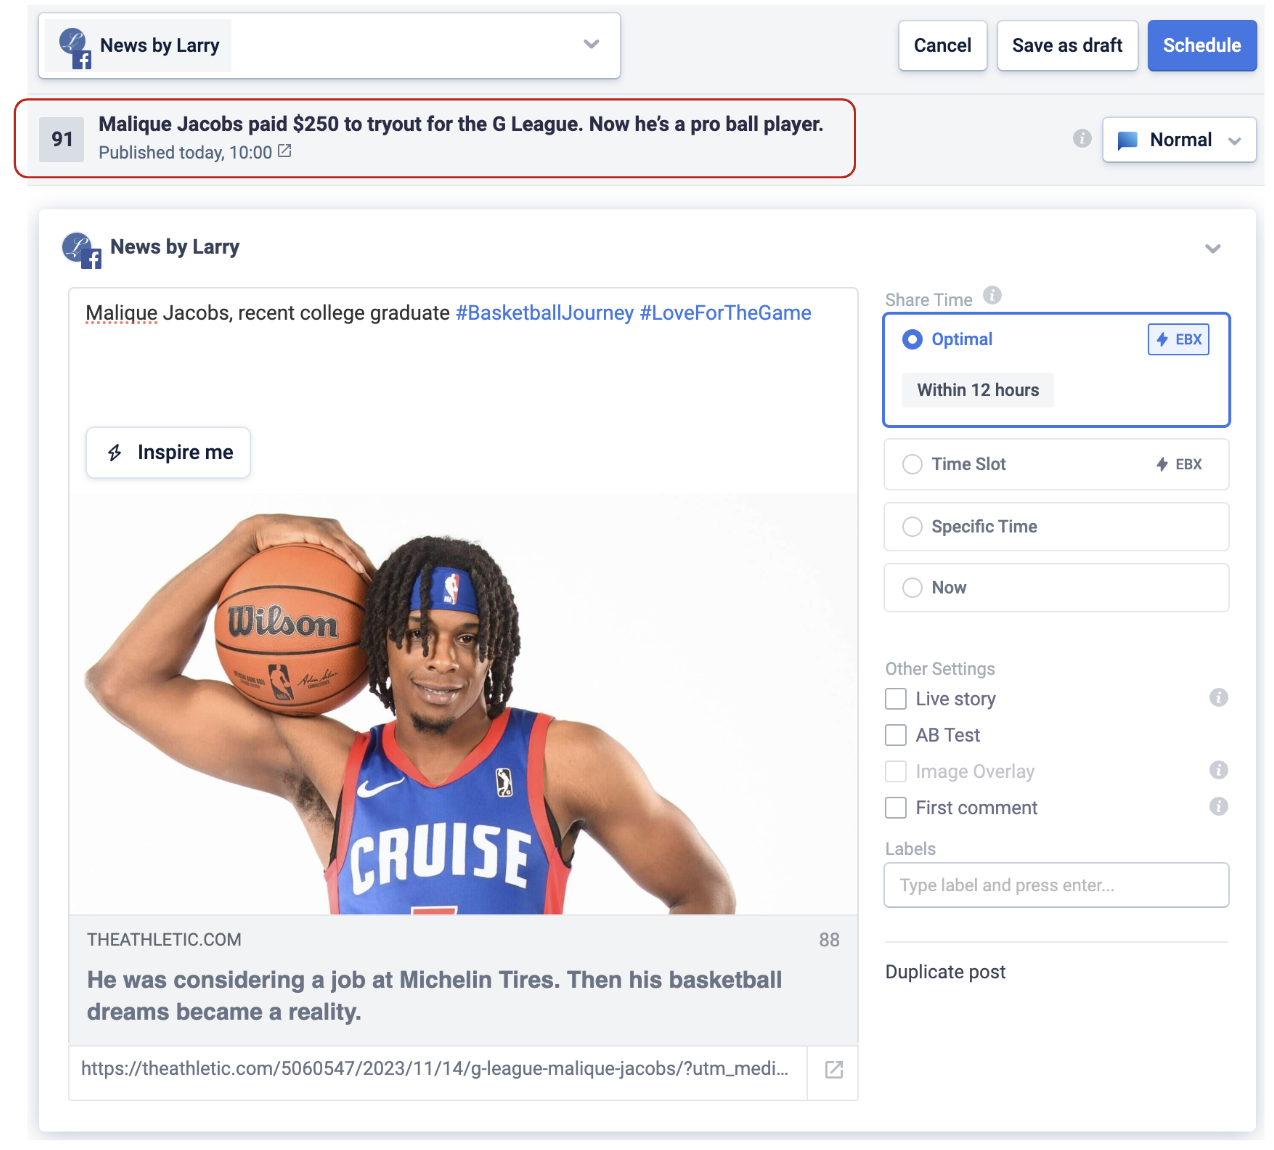1274x1150 pixels.
Task: Open published article external link icon
Action: [285, 151]
